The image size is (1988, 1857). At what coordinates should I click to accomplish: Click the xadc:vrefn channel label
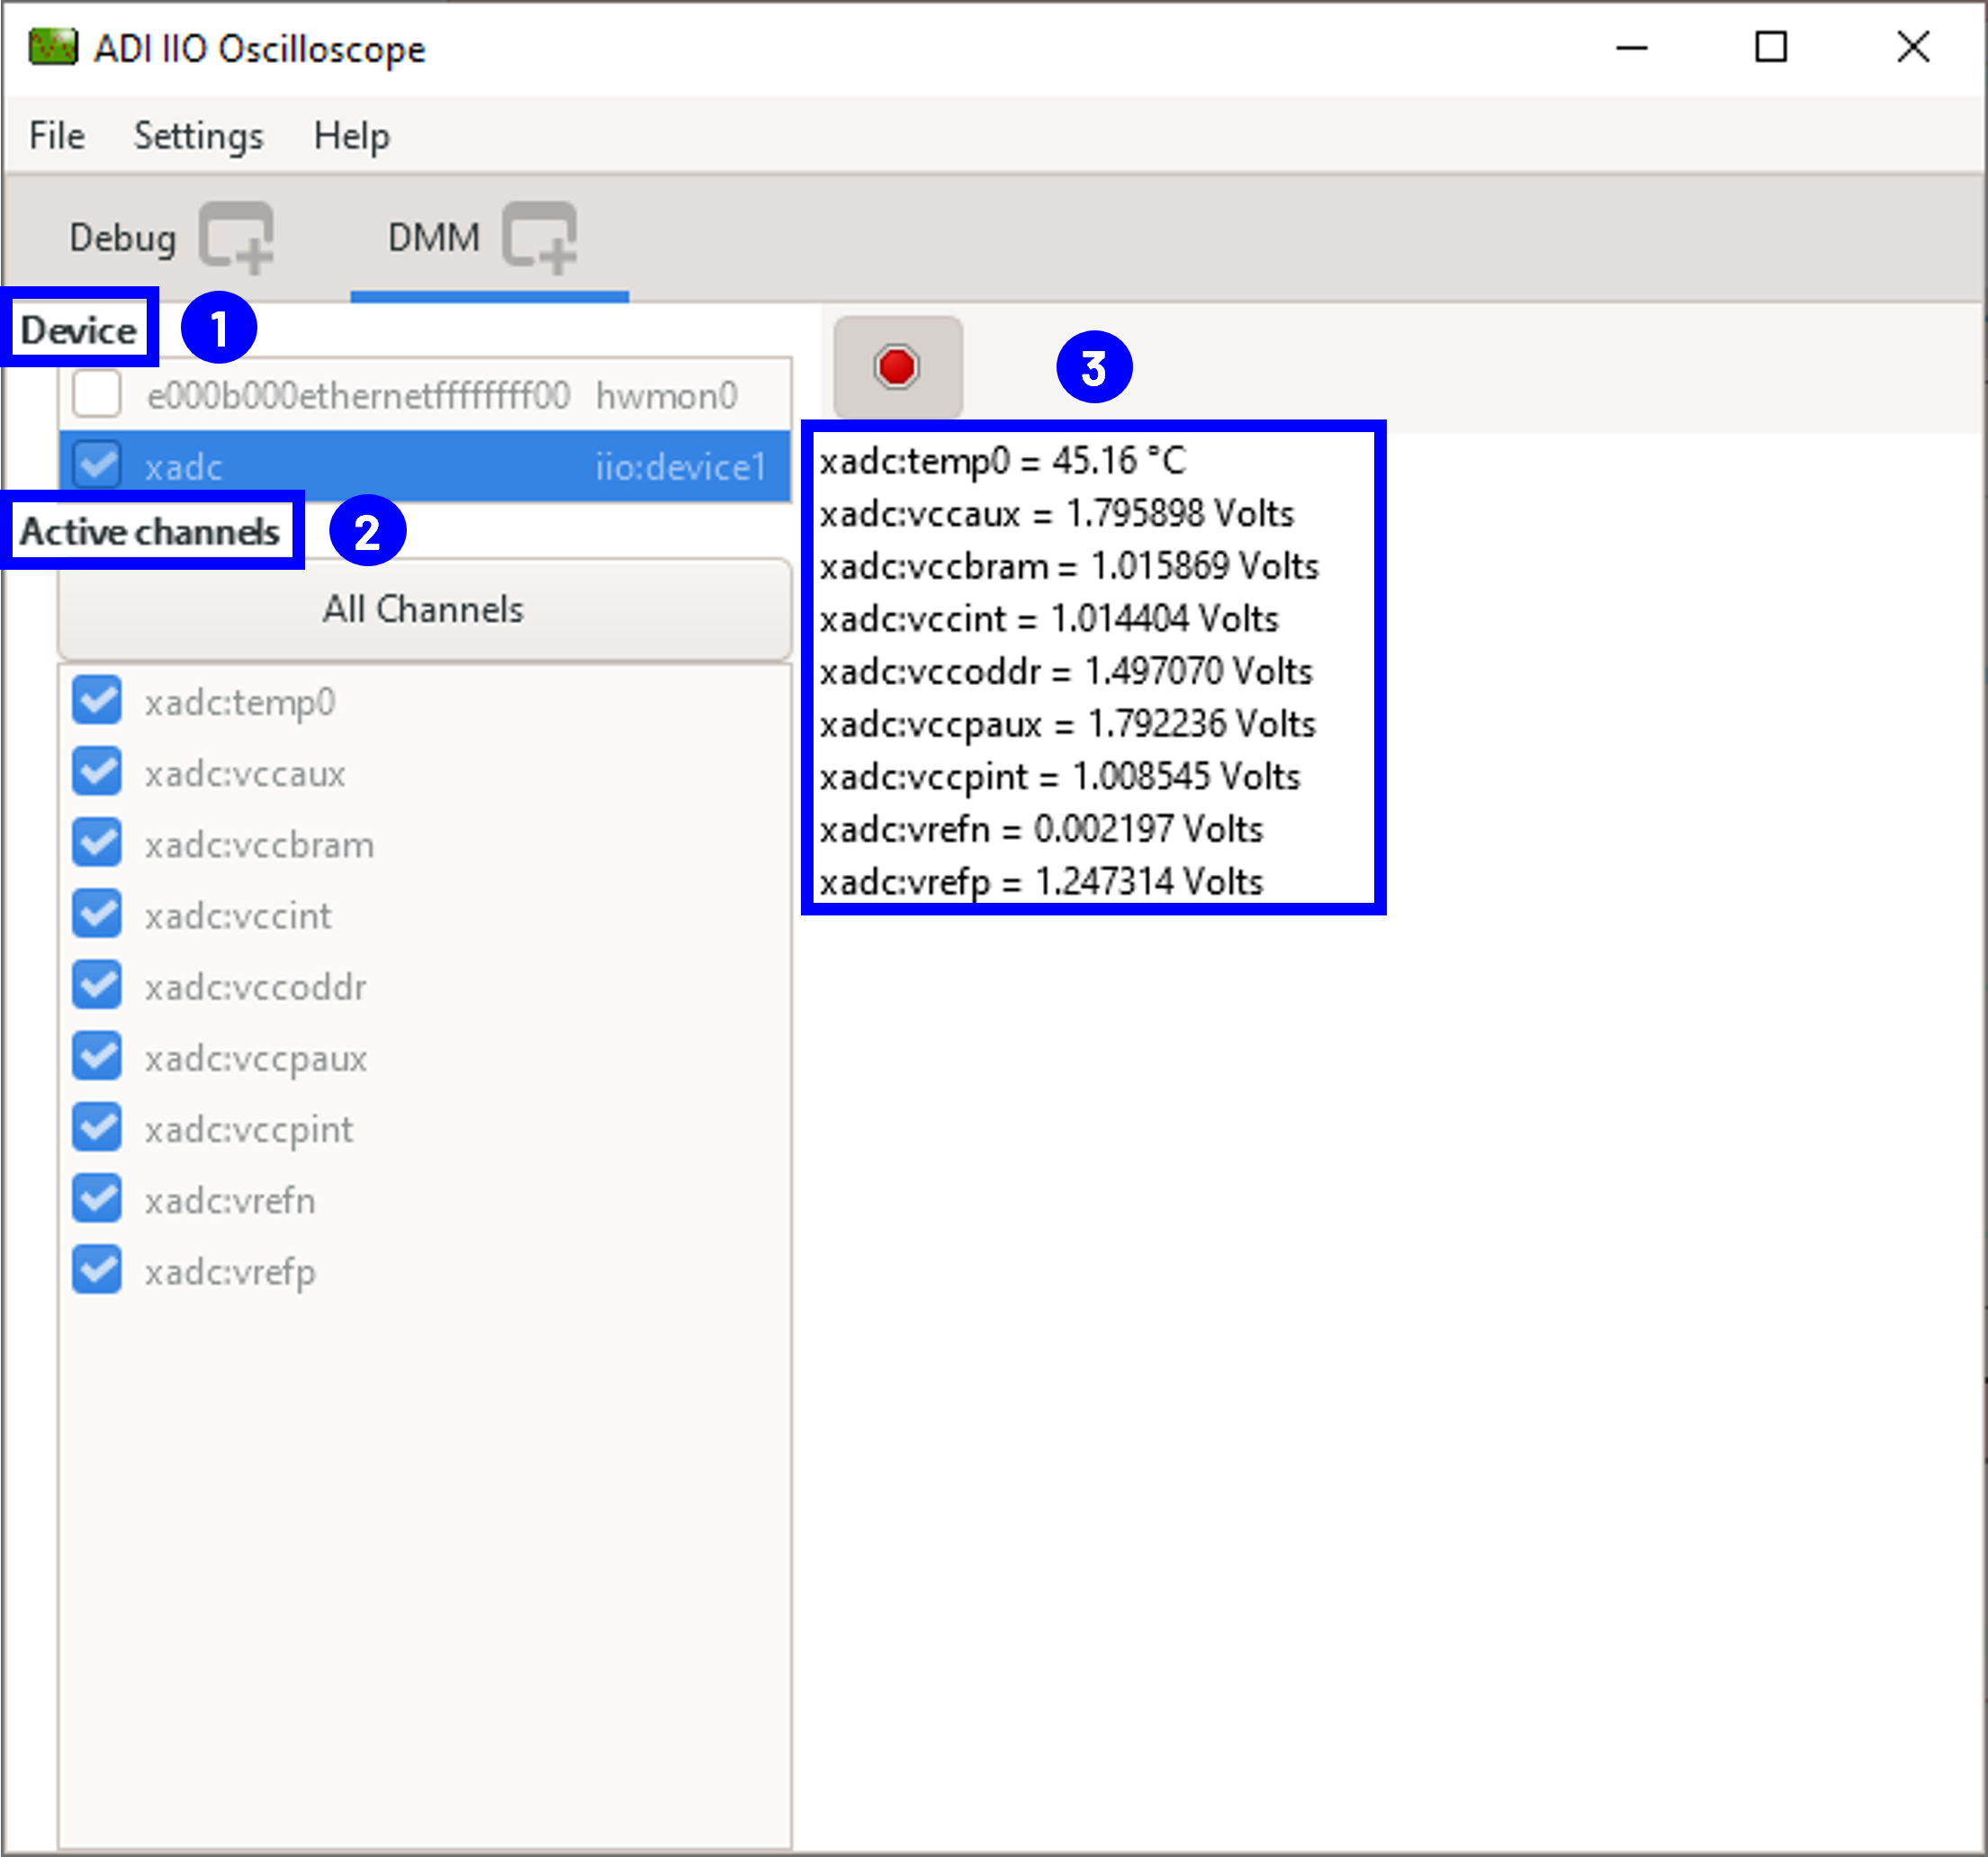pyautogui.click(x=230, y=1200)
